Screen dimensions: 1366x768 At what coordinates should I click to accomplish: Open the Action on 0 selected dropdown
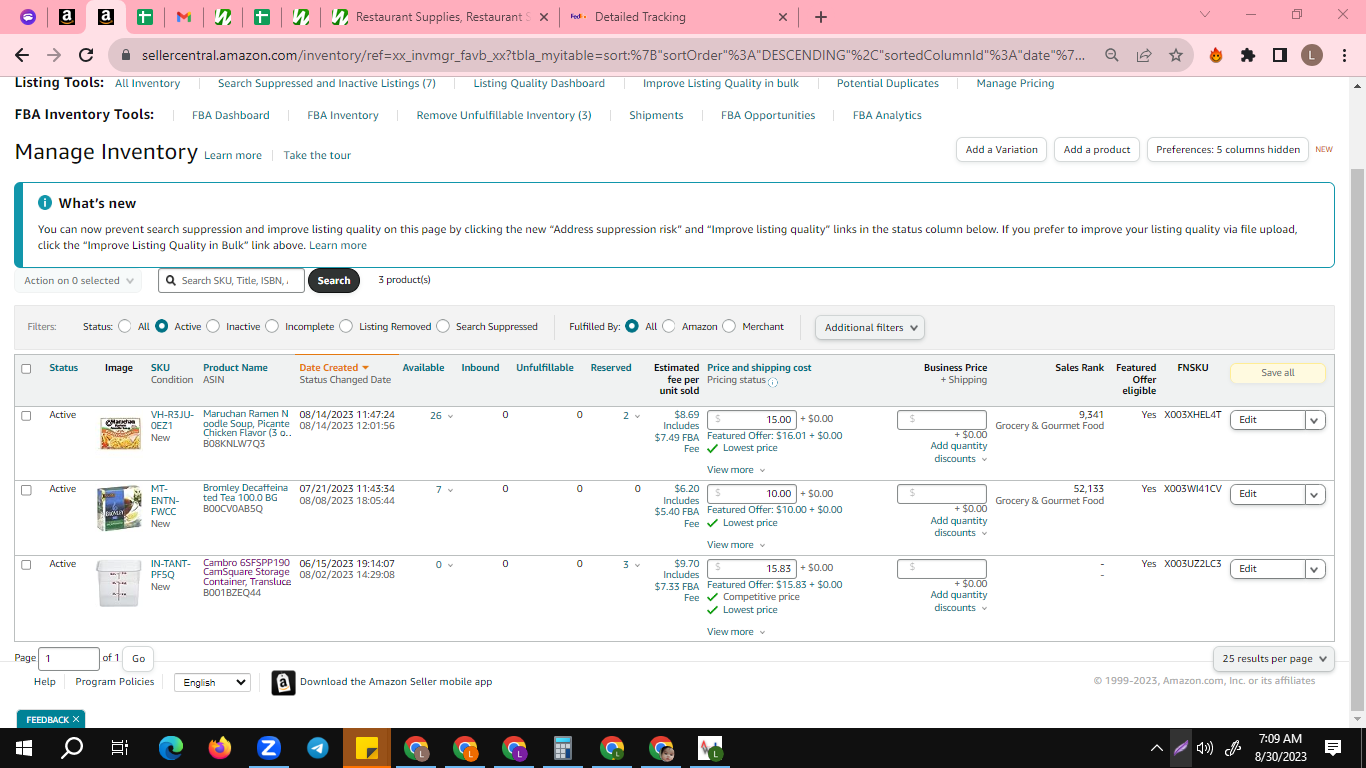point(78,281)
